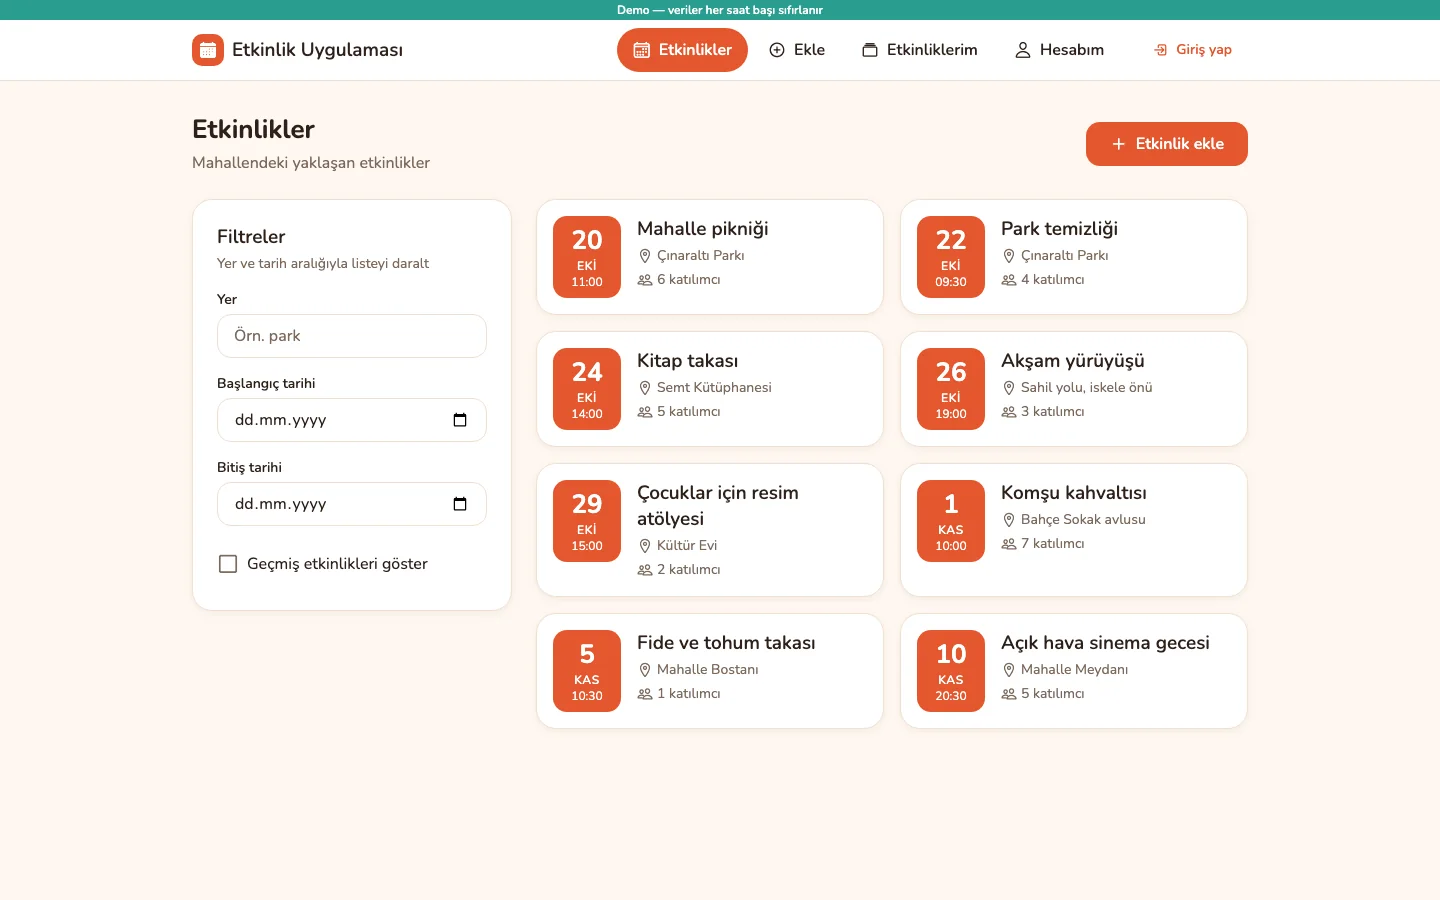Click location pin icon beside Mahalle Bostanı
The height and width of the screenshot is (900, 1440).
click(x=645, y=670)
